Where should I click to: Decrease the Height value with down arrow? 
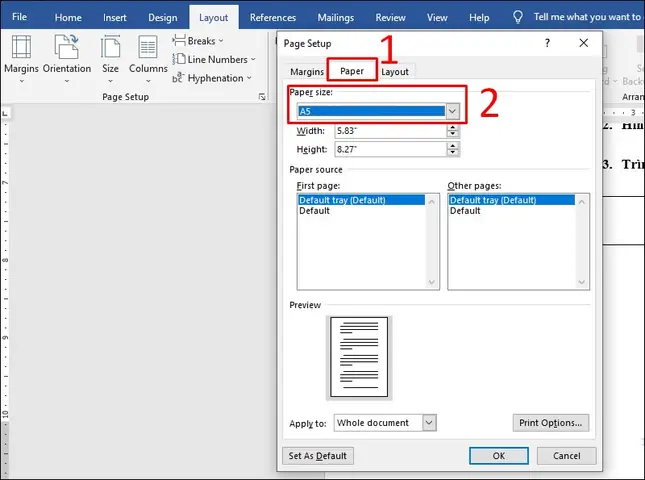tap(453, 153)
